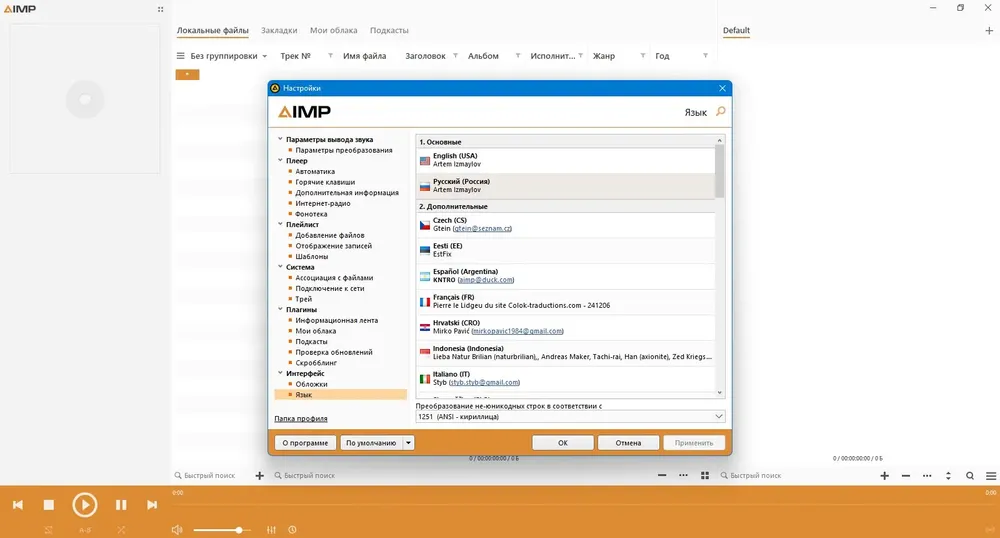
Task: Select Czech (CS) language
Action: 566,225
